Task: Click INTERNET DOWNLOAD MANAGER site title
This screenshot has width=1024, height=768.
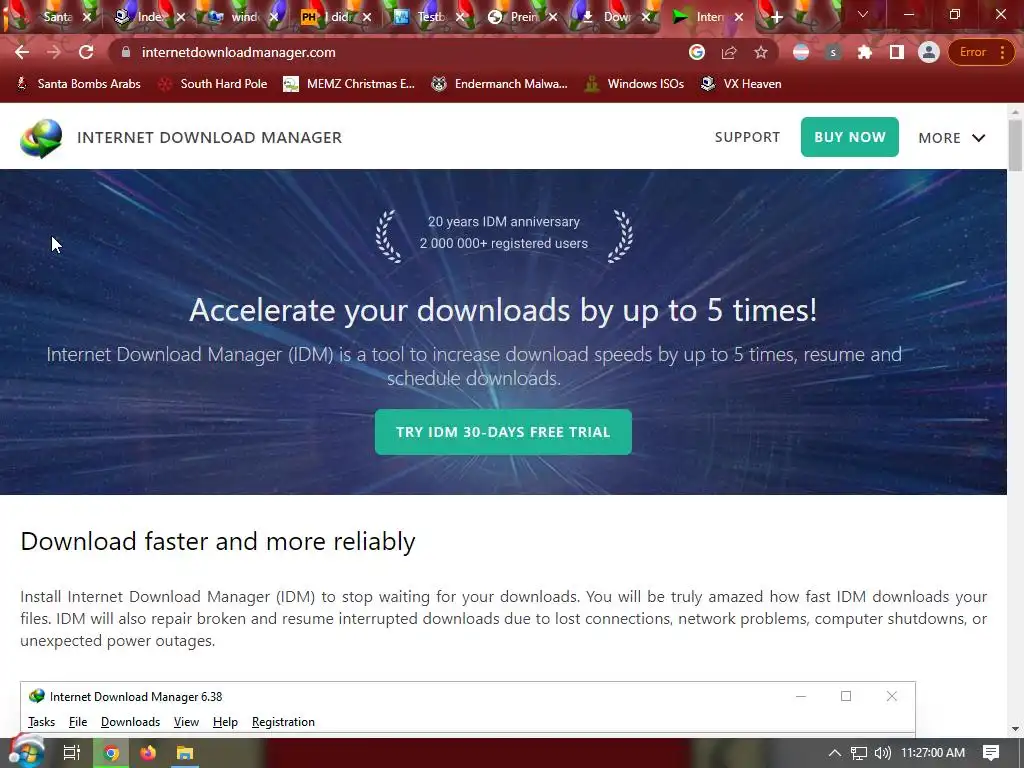Action: click(209, 138)
